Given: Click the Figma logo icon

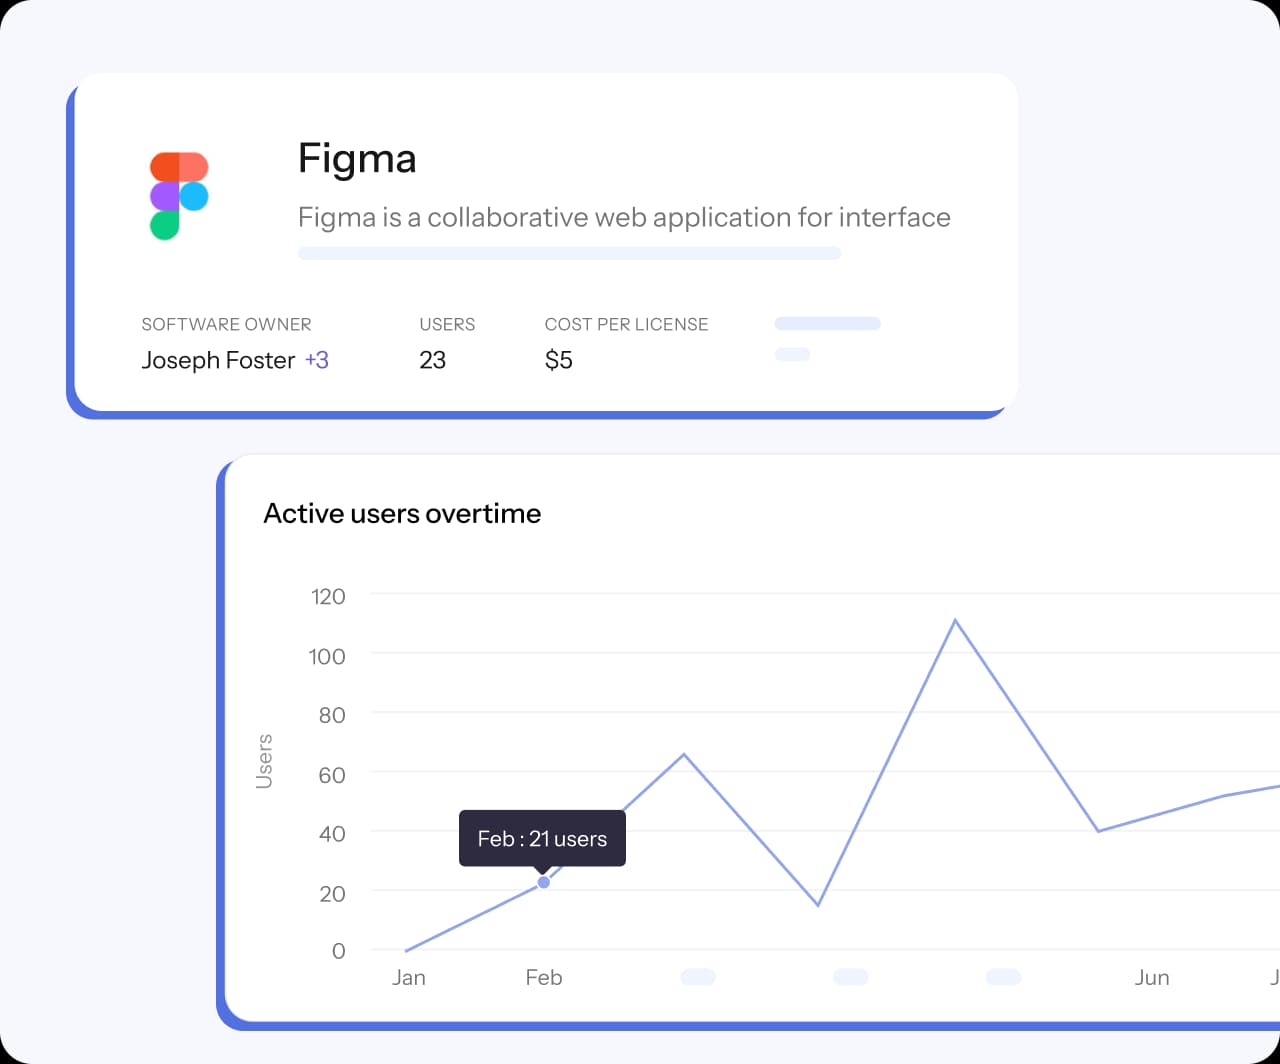Looking at the screenshot, I should pyautogui.click(x=179, y=196).
